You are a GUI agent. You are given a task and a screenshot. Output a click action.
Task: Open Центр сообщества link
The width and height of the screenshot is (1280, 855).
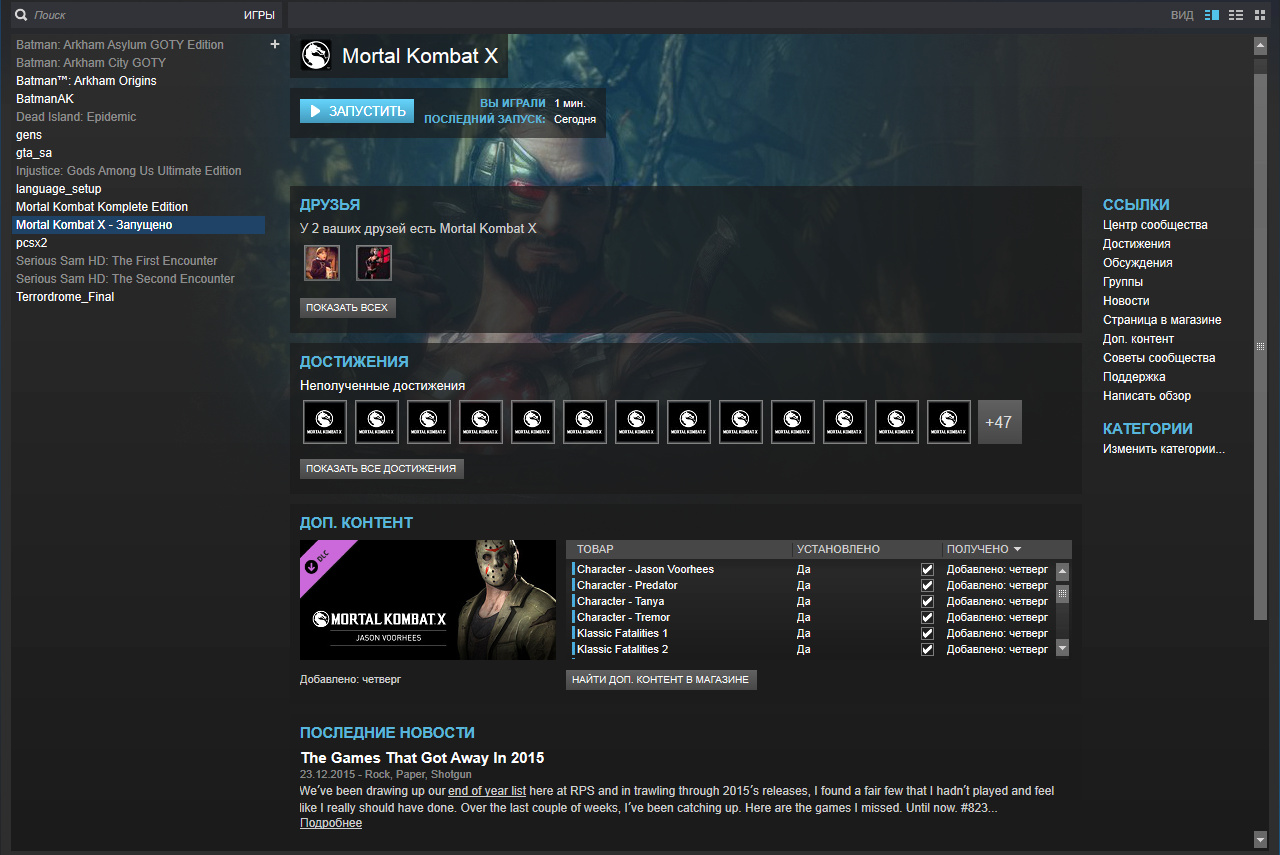(x=1155, y=225)
